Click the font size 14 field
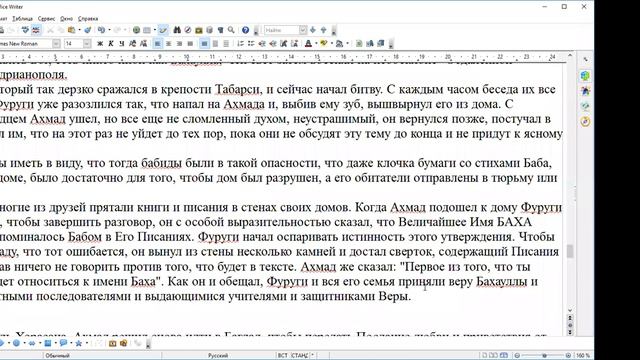Screen dimensions: 640x360 (73, 43)
